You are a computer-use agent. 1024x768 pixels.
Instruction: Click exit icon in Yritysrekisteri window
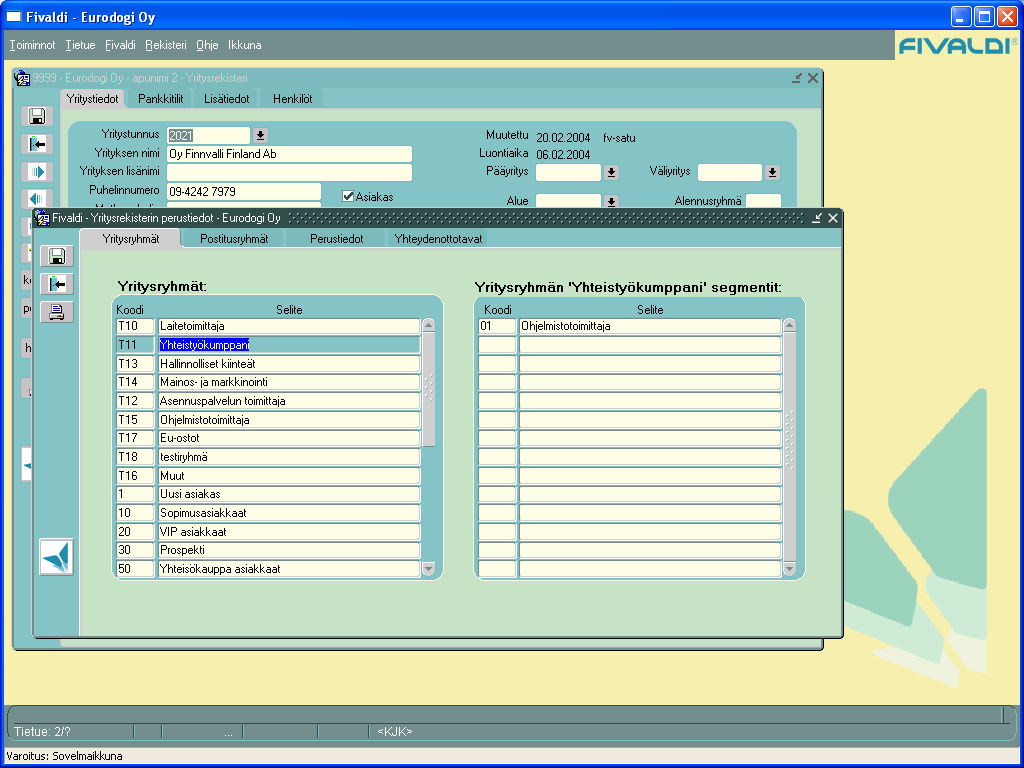[x=37, y=144]
